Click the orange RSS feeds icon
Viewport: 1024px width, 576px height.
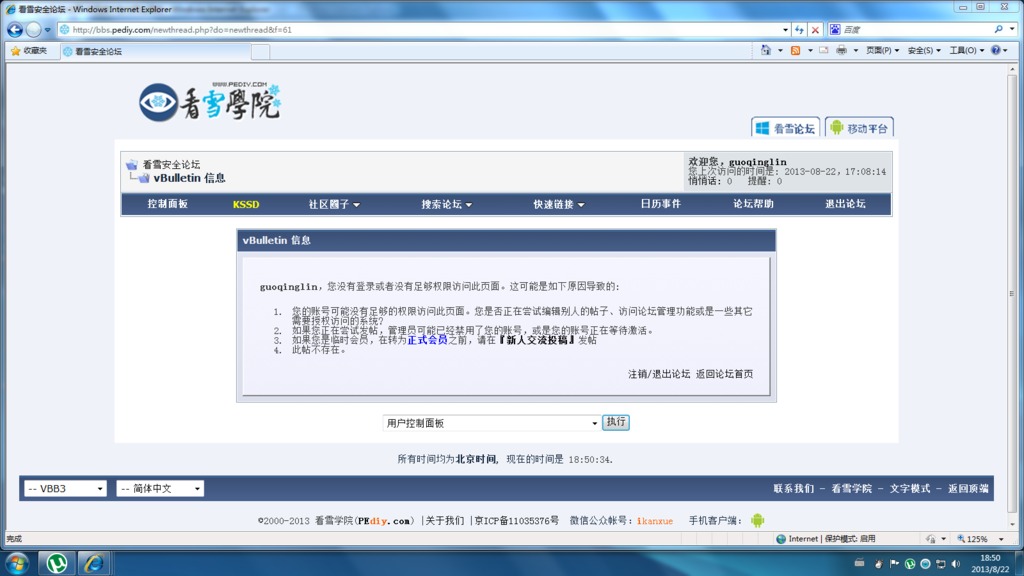(x=795, y=50)
